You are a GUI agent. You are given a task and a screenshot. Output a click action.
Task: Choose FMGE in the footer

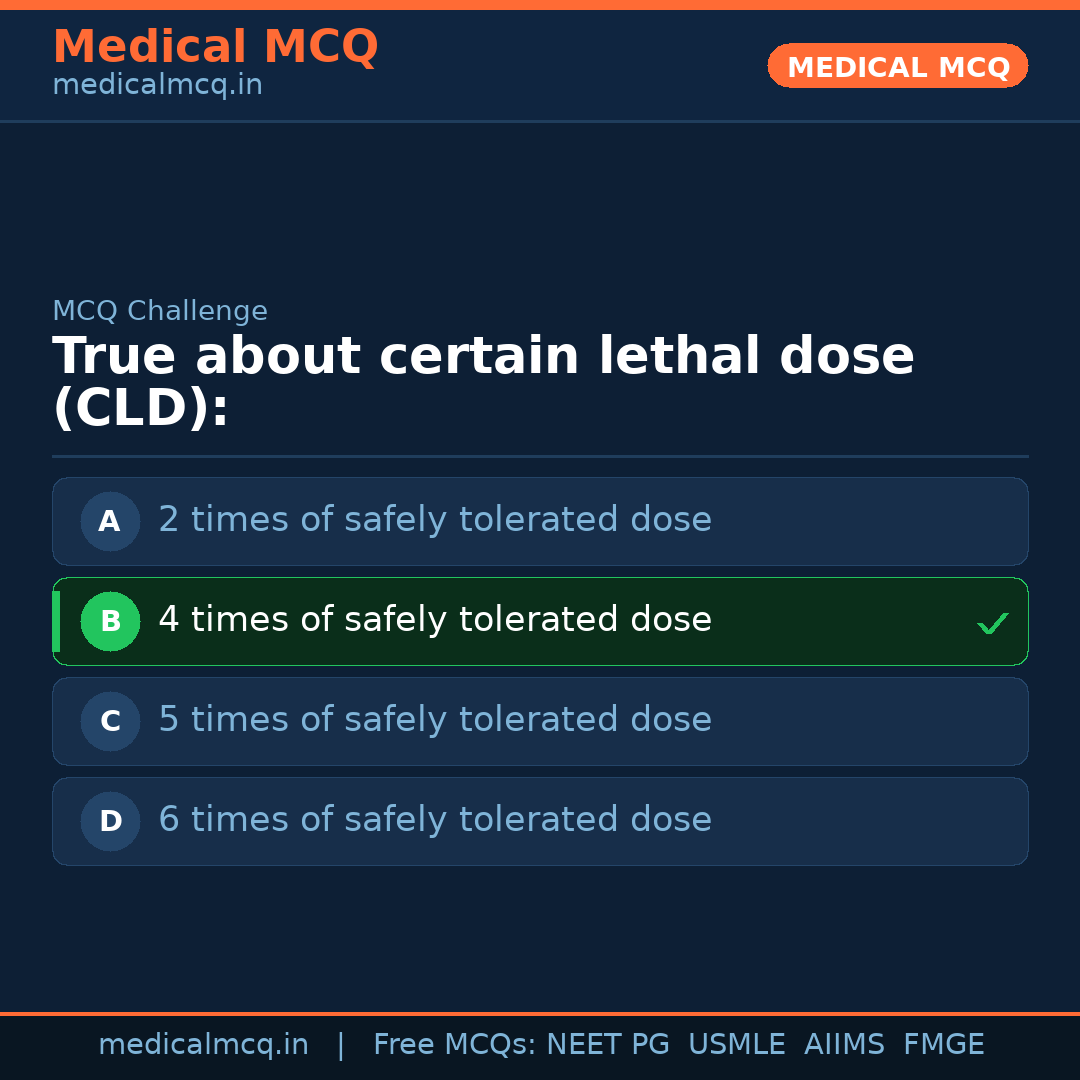pos(944,1045)
